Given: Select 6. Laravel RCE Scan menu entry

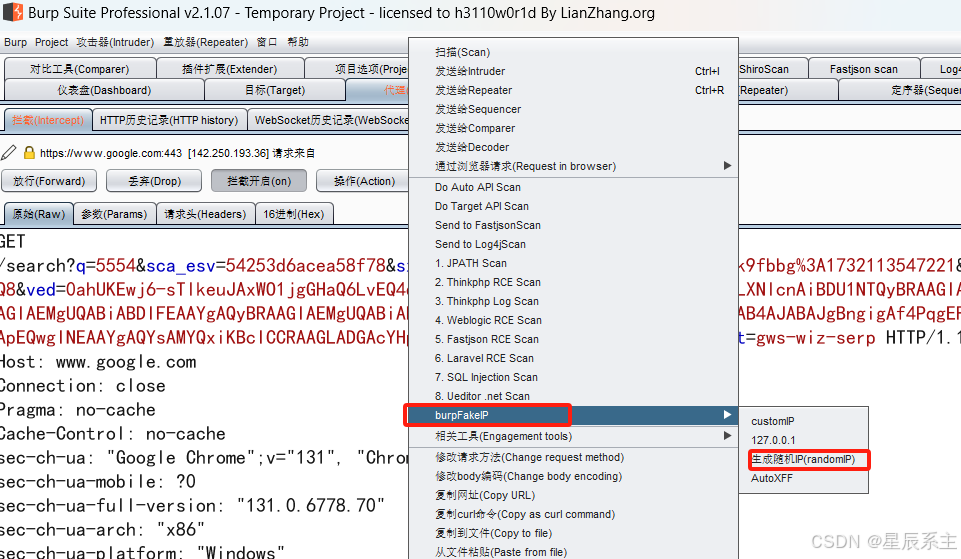Looking at the screenshot, I should coord(573,358).
